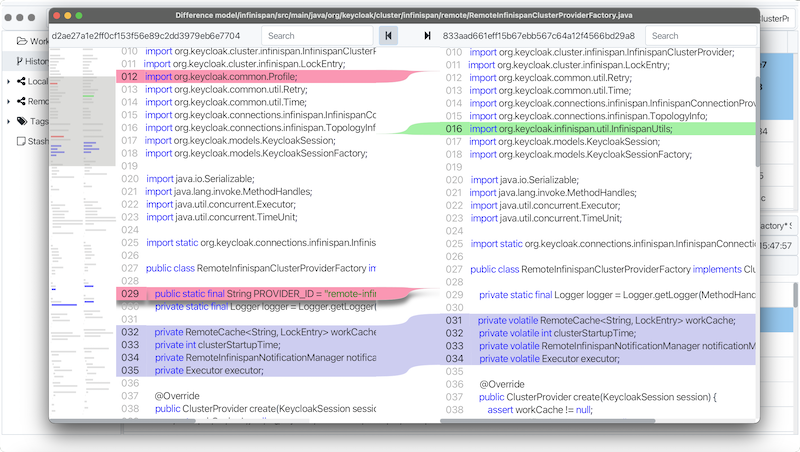Jump to the previous difference
This screenshot has width=800, height=452.
pos(388,36)
